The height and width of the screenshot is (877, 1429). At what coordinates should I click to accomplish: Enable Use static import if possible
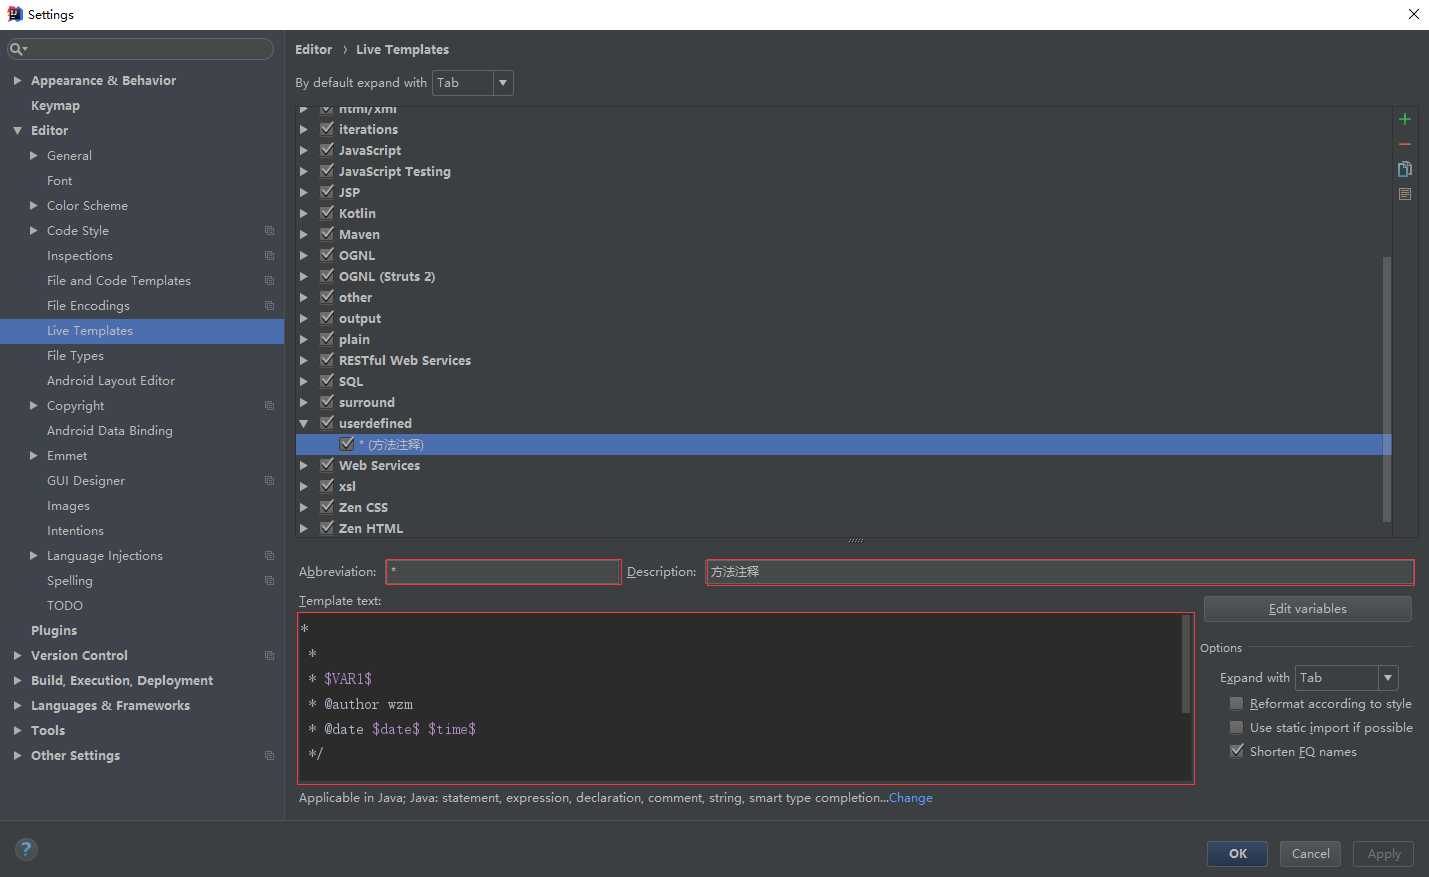coord(1237,728)
